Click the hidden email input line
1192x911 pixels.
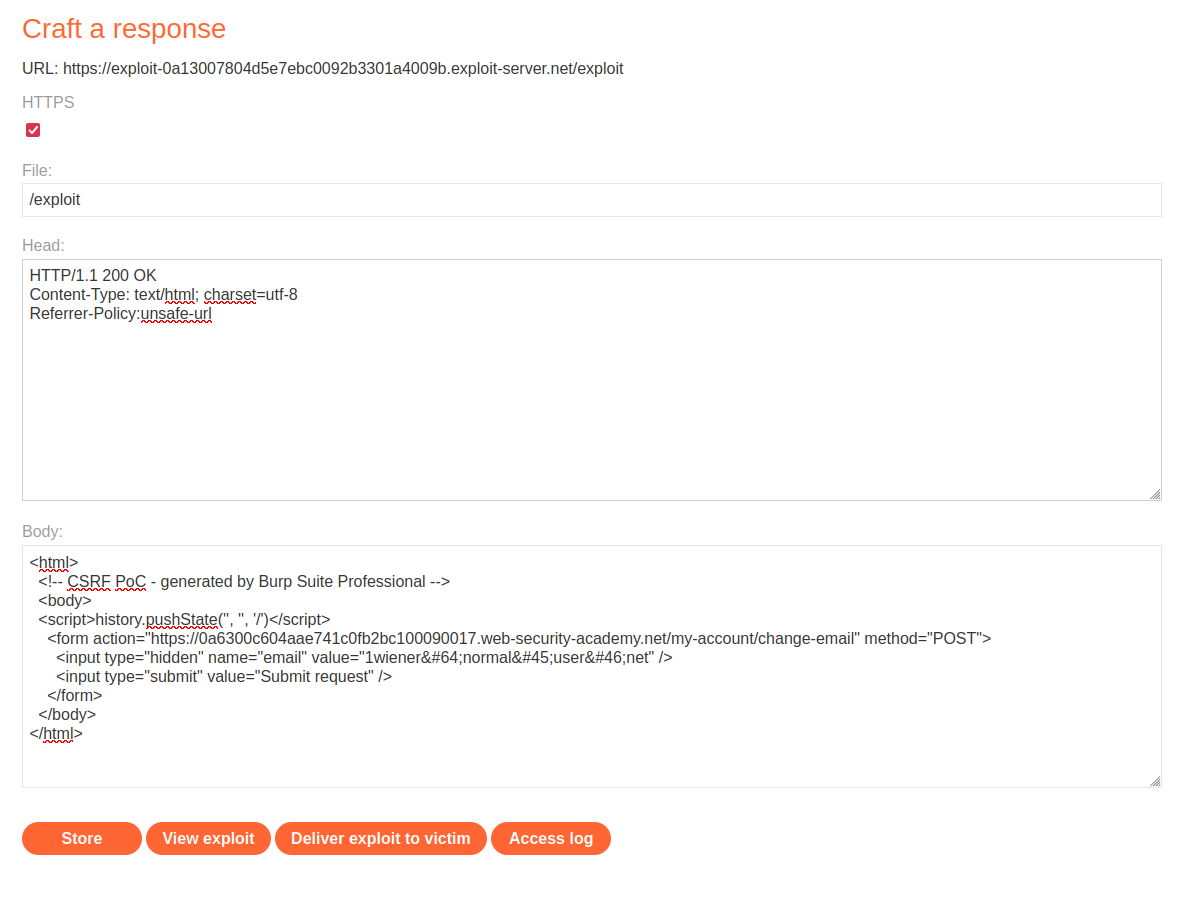364,658
